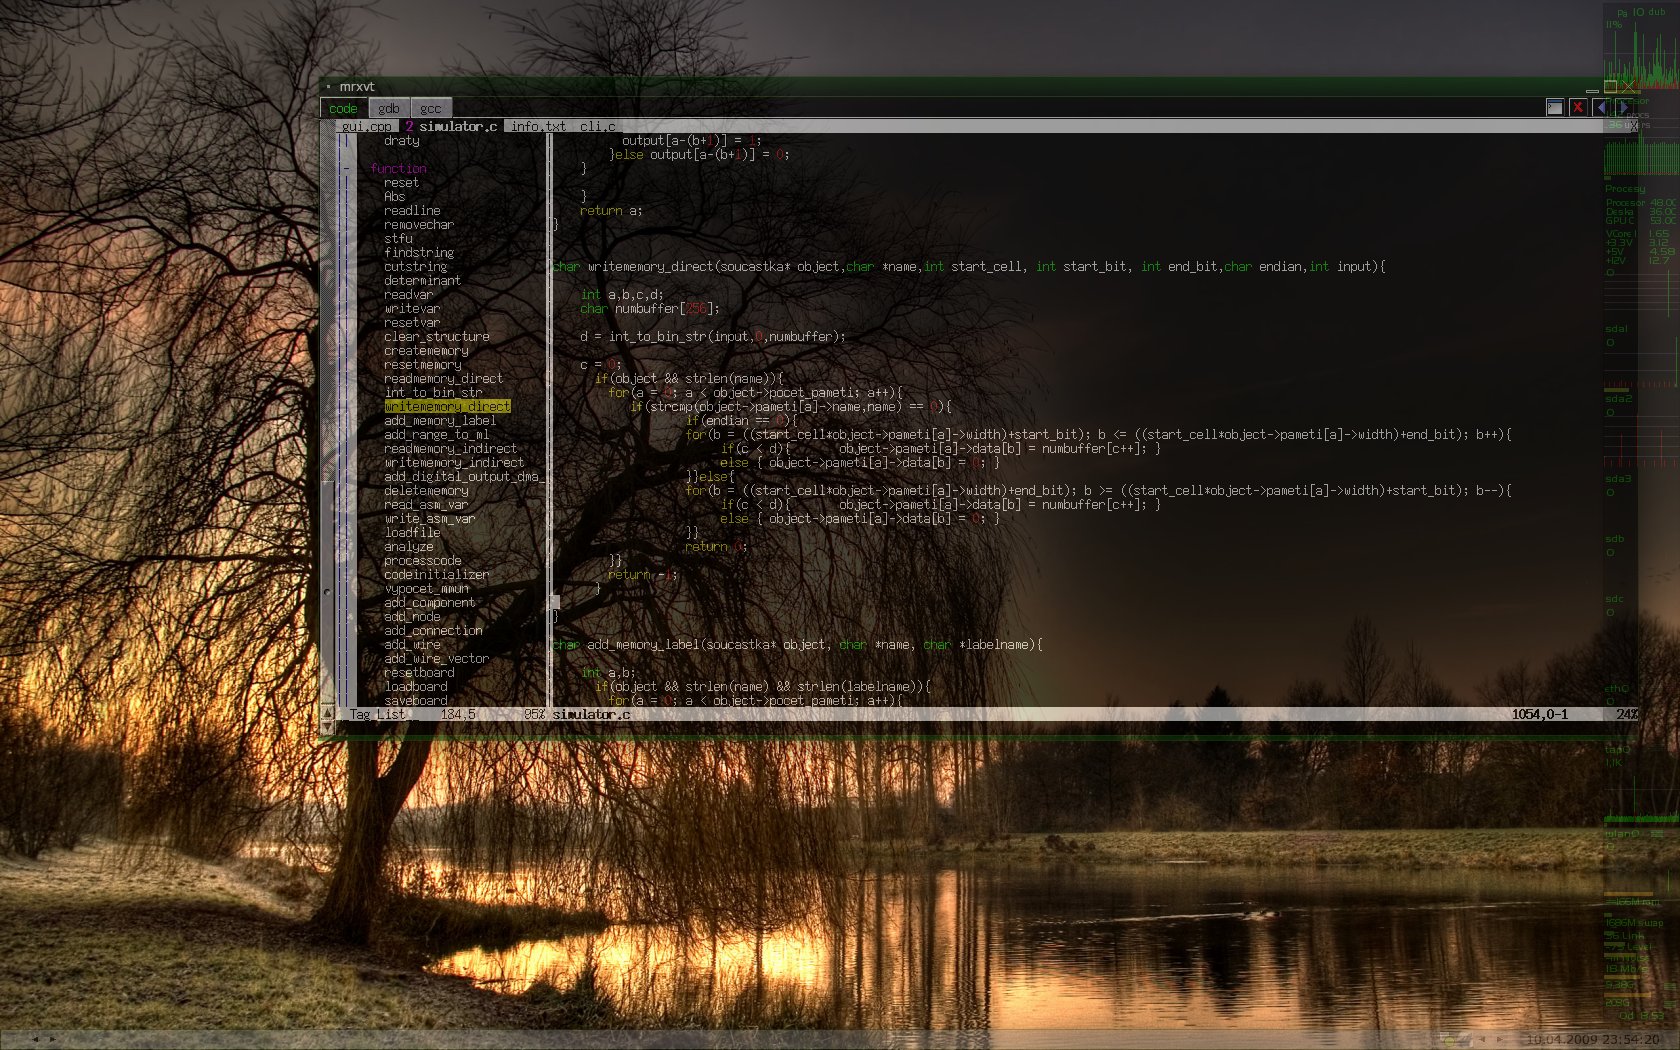This screenshot has width=1680, height=1050.
Task: Move to previous mrxvt tab using left arrow
Action: point(1601,107)
